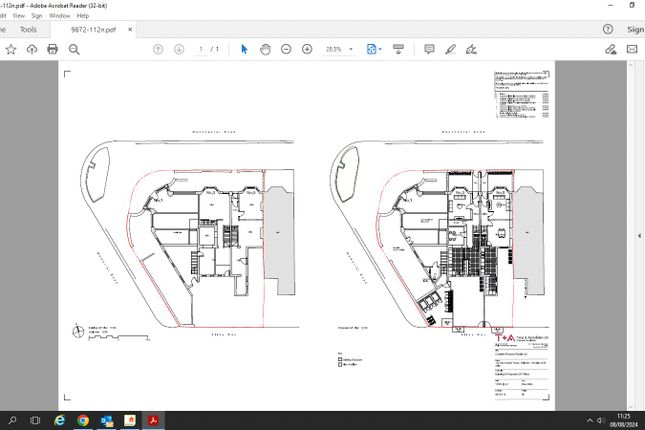Image resolution: width=645 pixels, height=430 pixels.
Task: Open the zoom percentage dropdown
Action: [351, 49]
